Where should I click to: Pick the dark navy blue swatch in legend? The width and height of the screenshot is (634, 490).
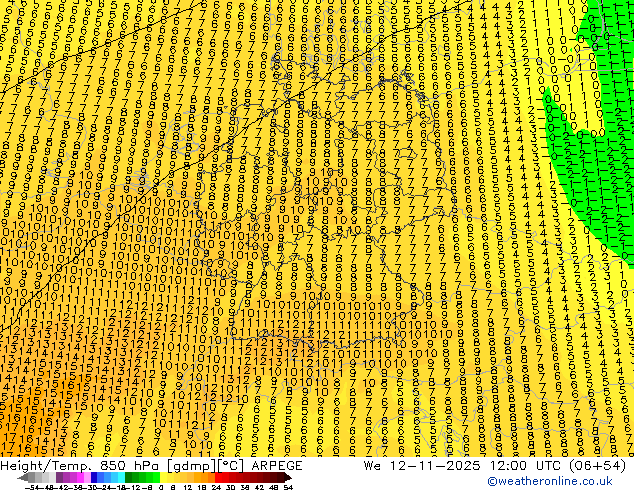(94, 478)
